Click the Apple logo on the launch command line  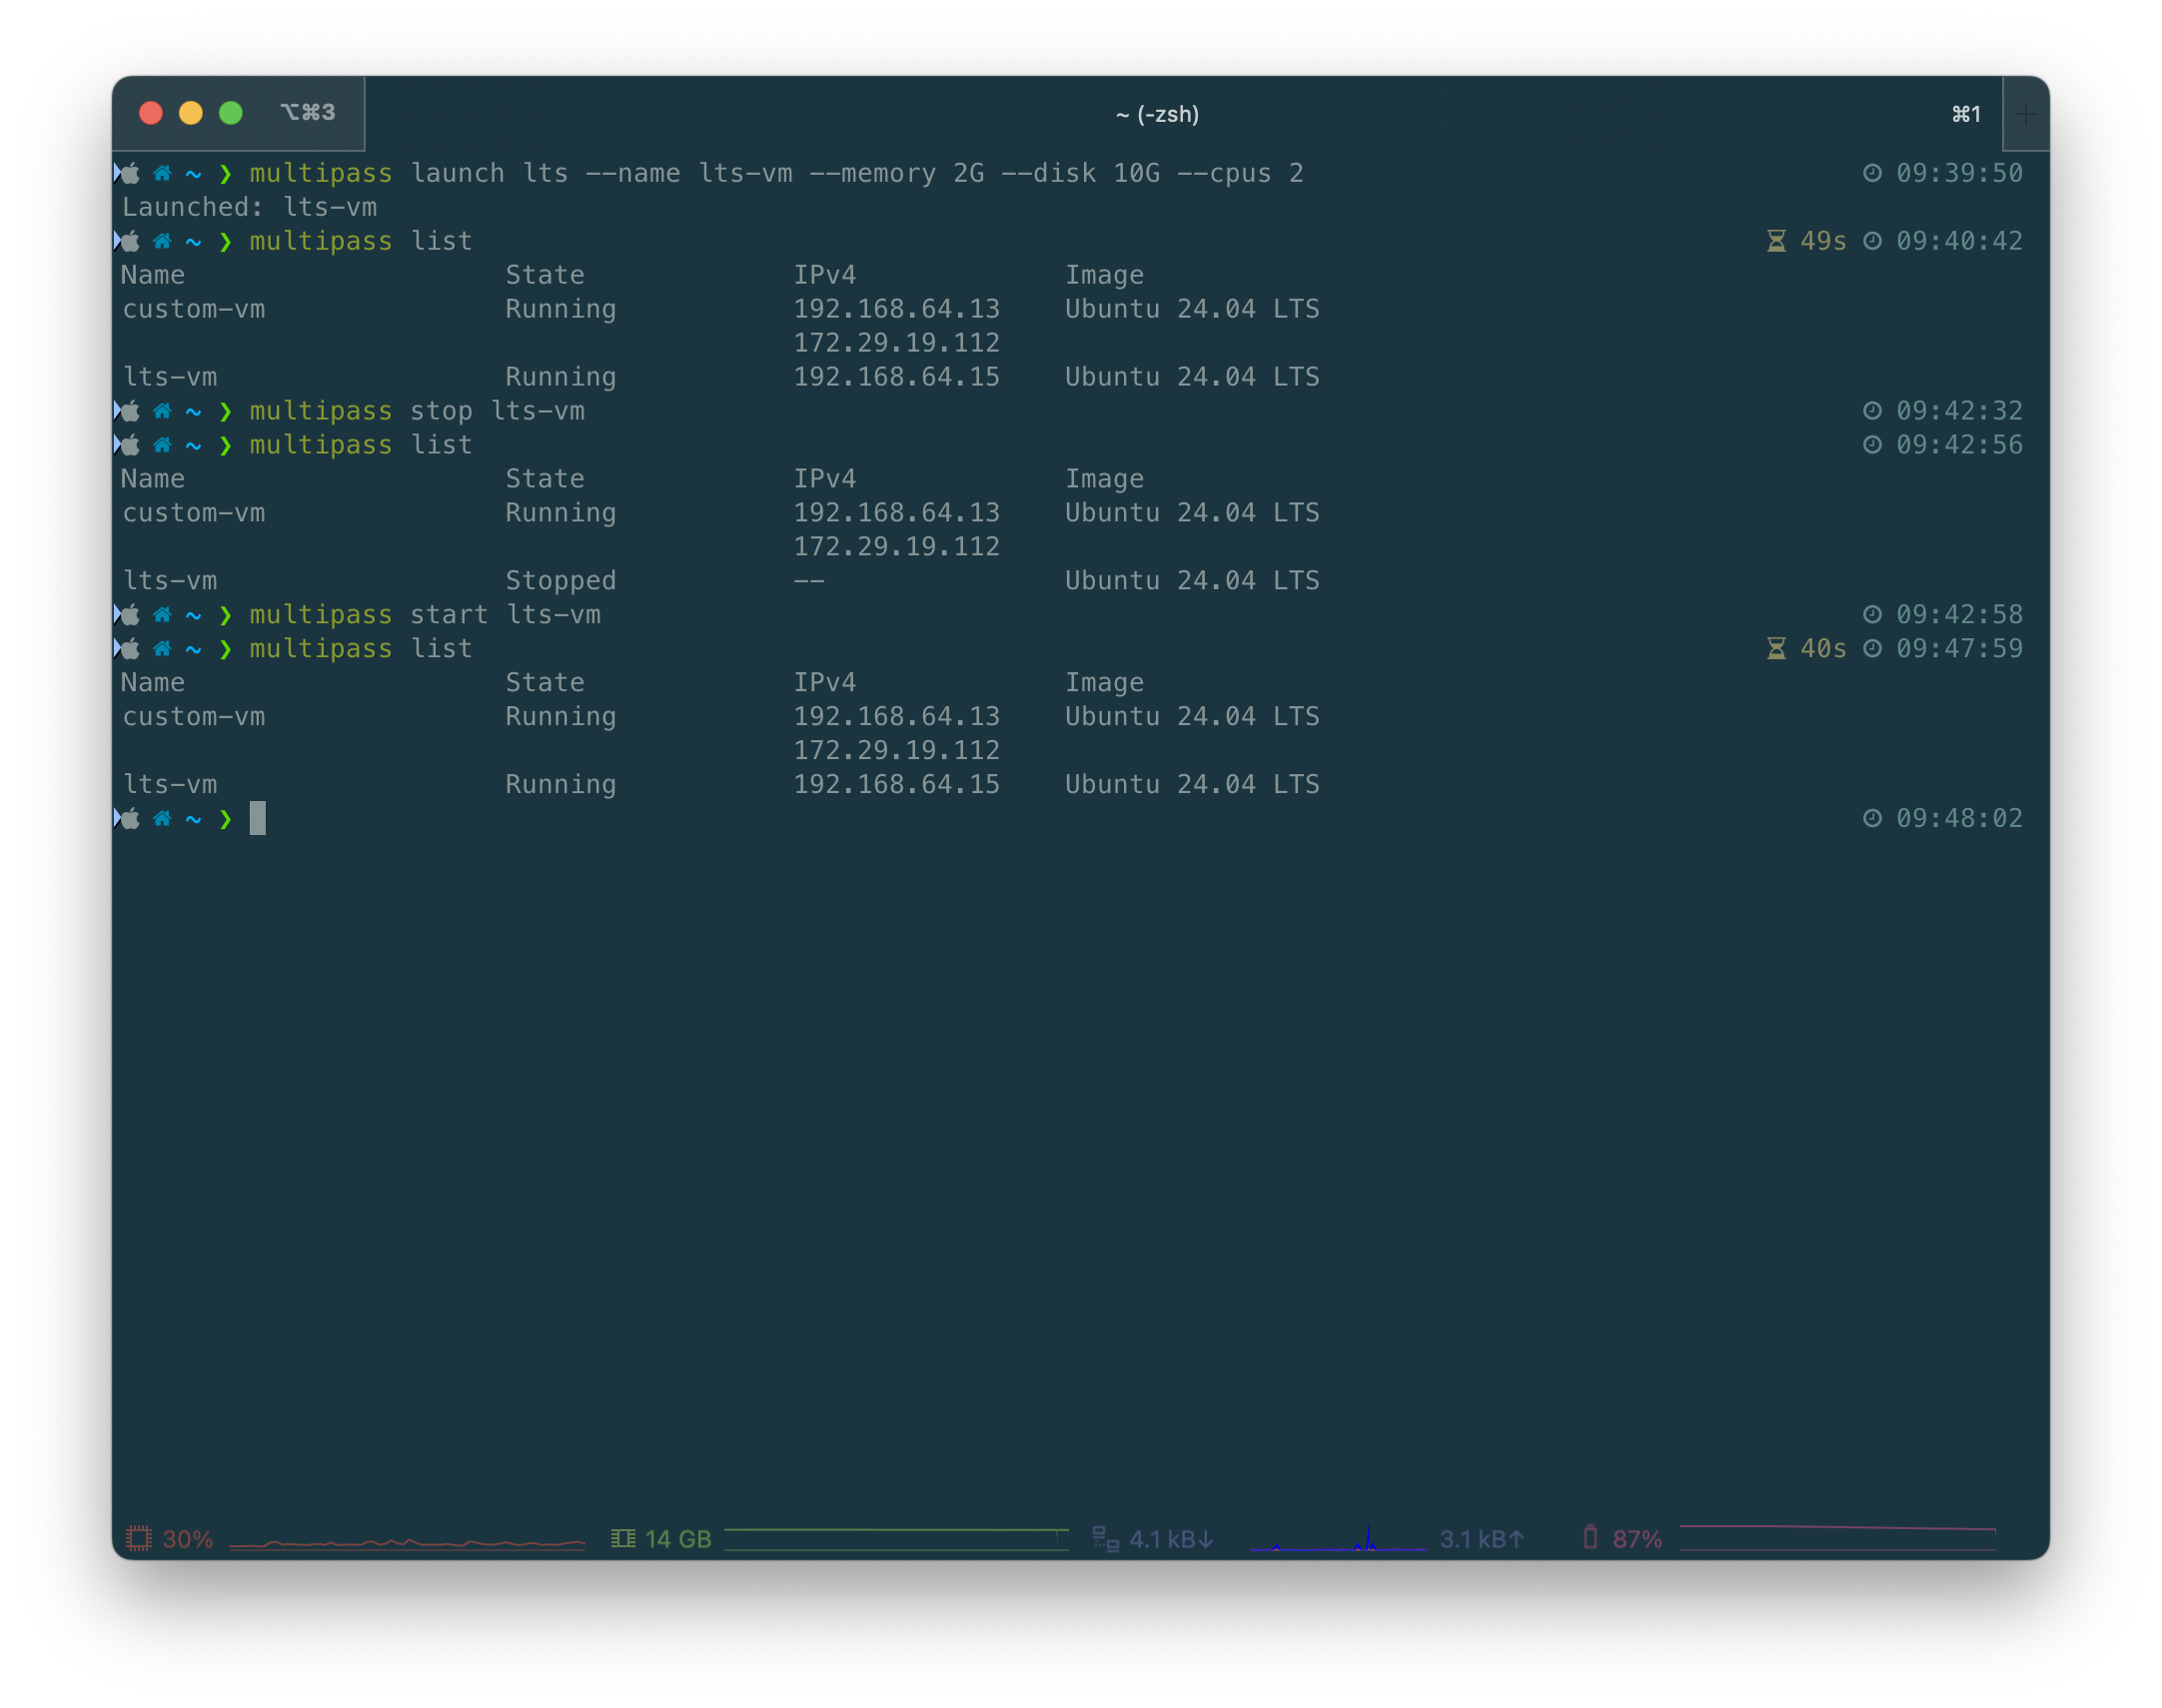click(130, 173)
